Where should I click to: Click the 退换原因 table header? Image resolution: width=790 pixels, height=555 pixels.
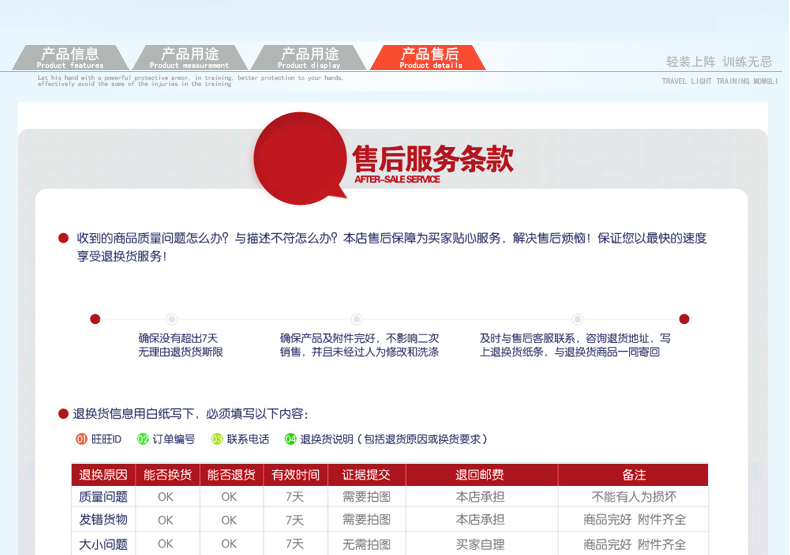pos(103,475)
